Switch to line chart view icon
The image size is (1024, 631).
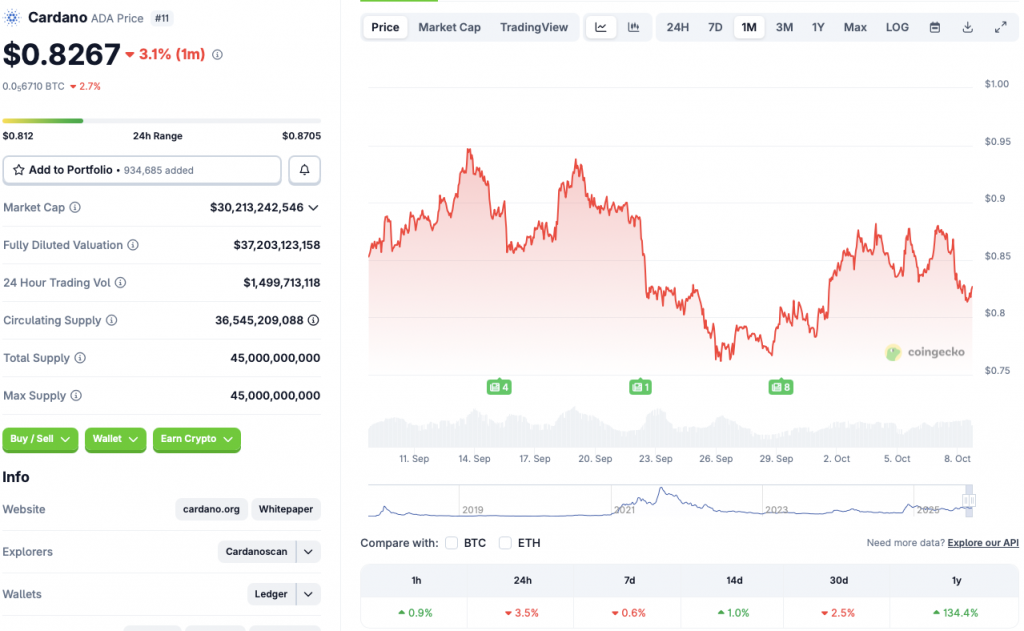(601, 27)
